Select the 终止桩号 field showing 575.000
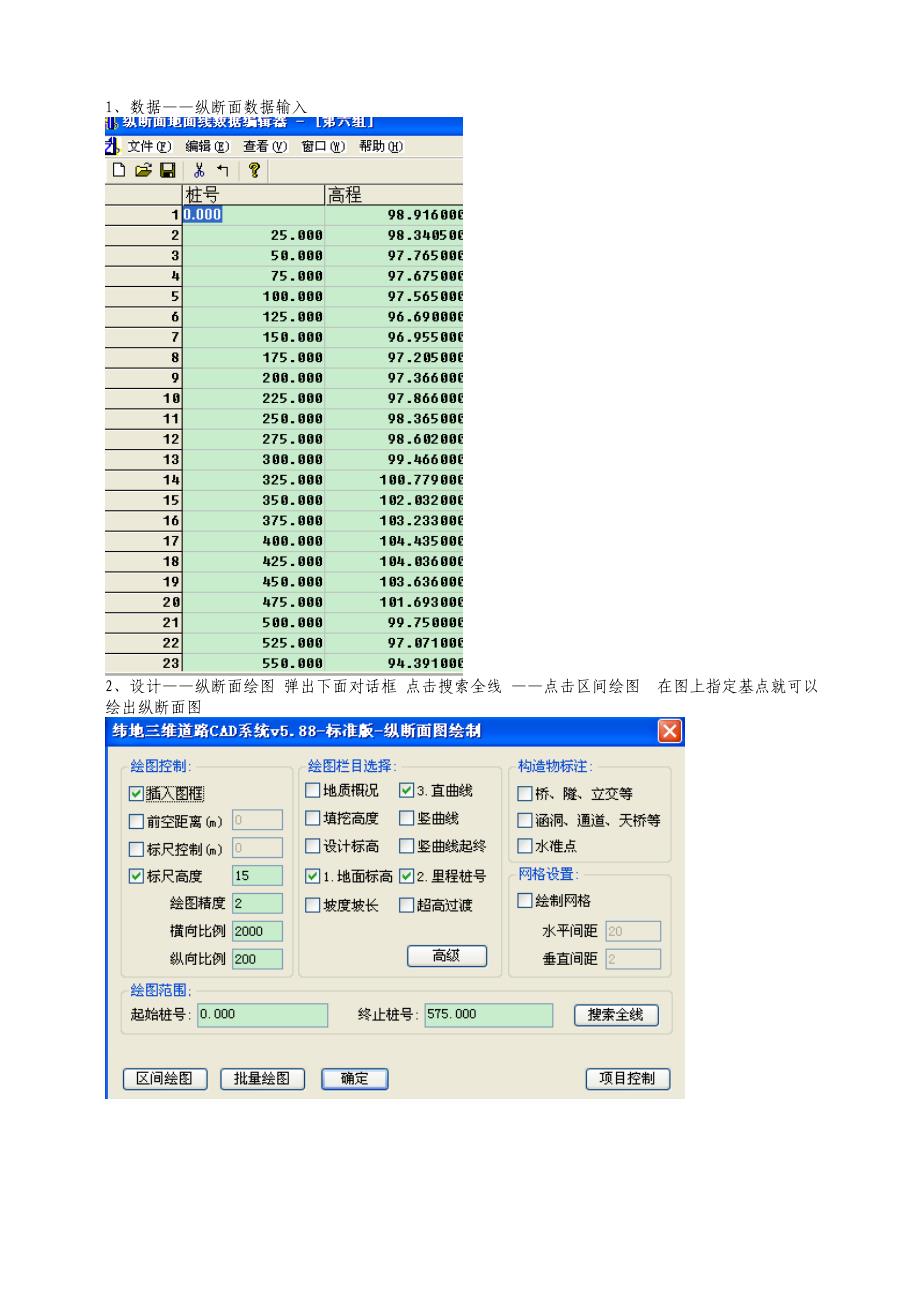The height and width of the screenshot is (1302, 920). pos(488,1014)
